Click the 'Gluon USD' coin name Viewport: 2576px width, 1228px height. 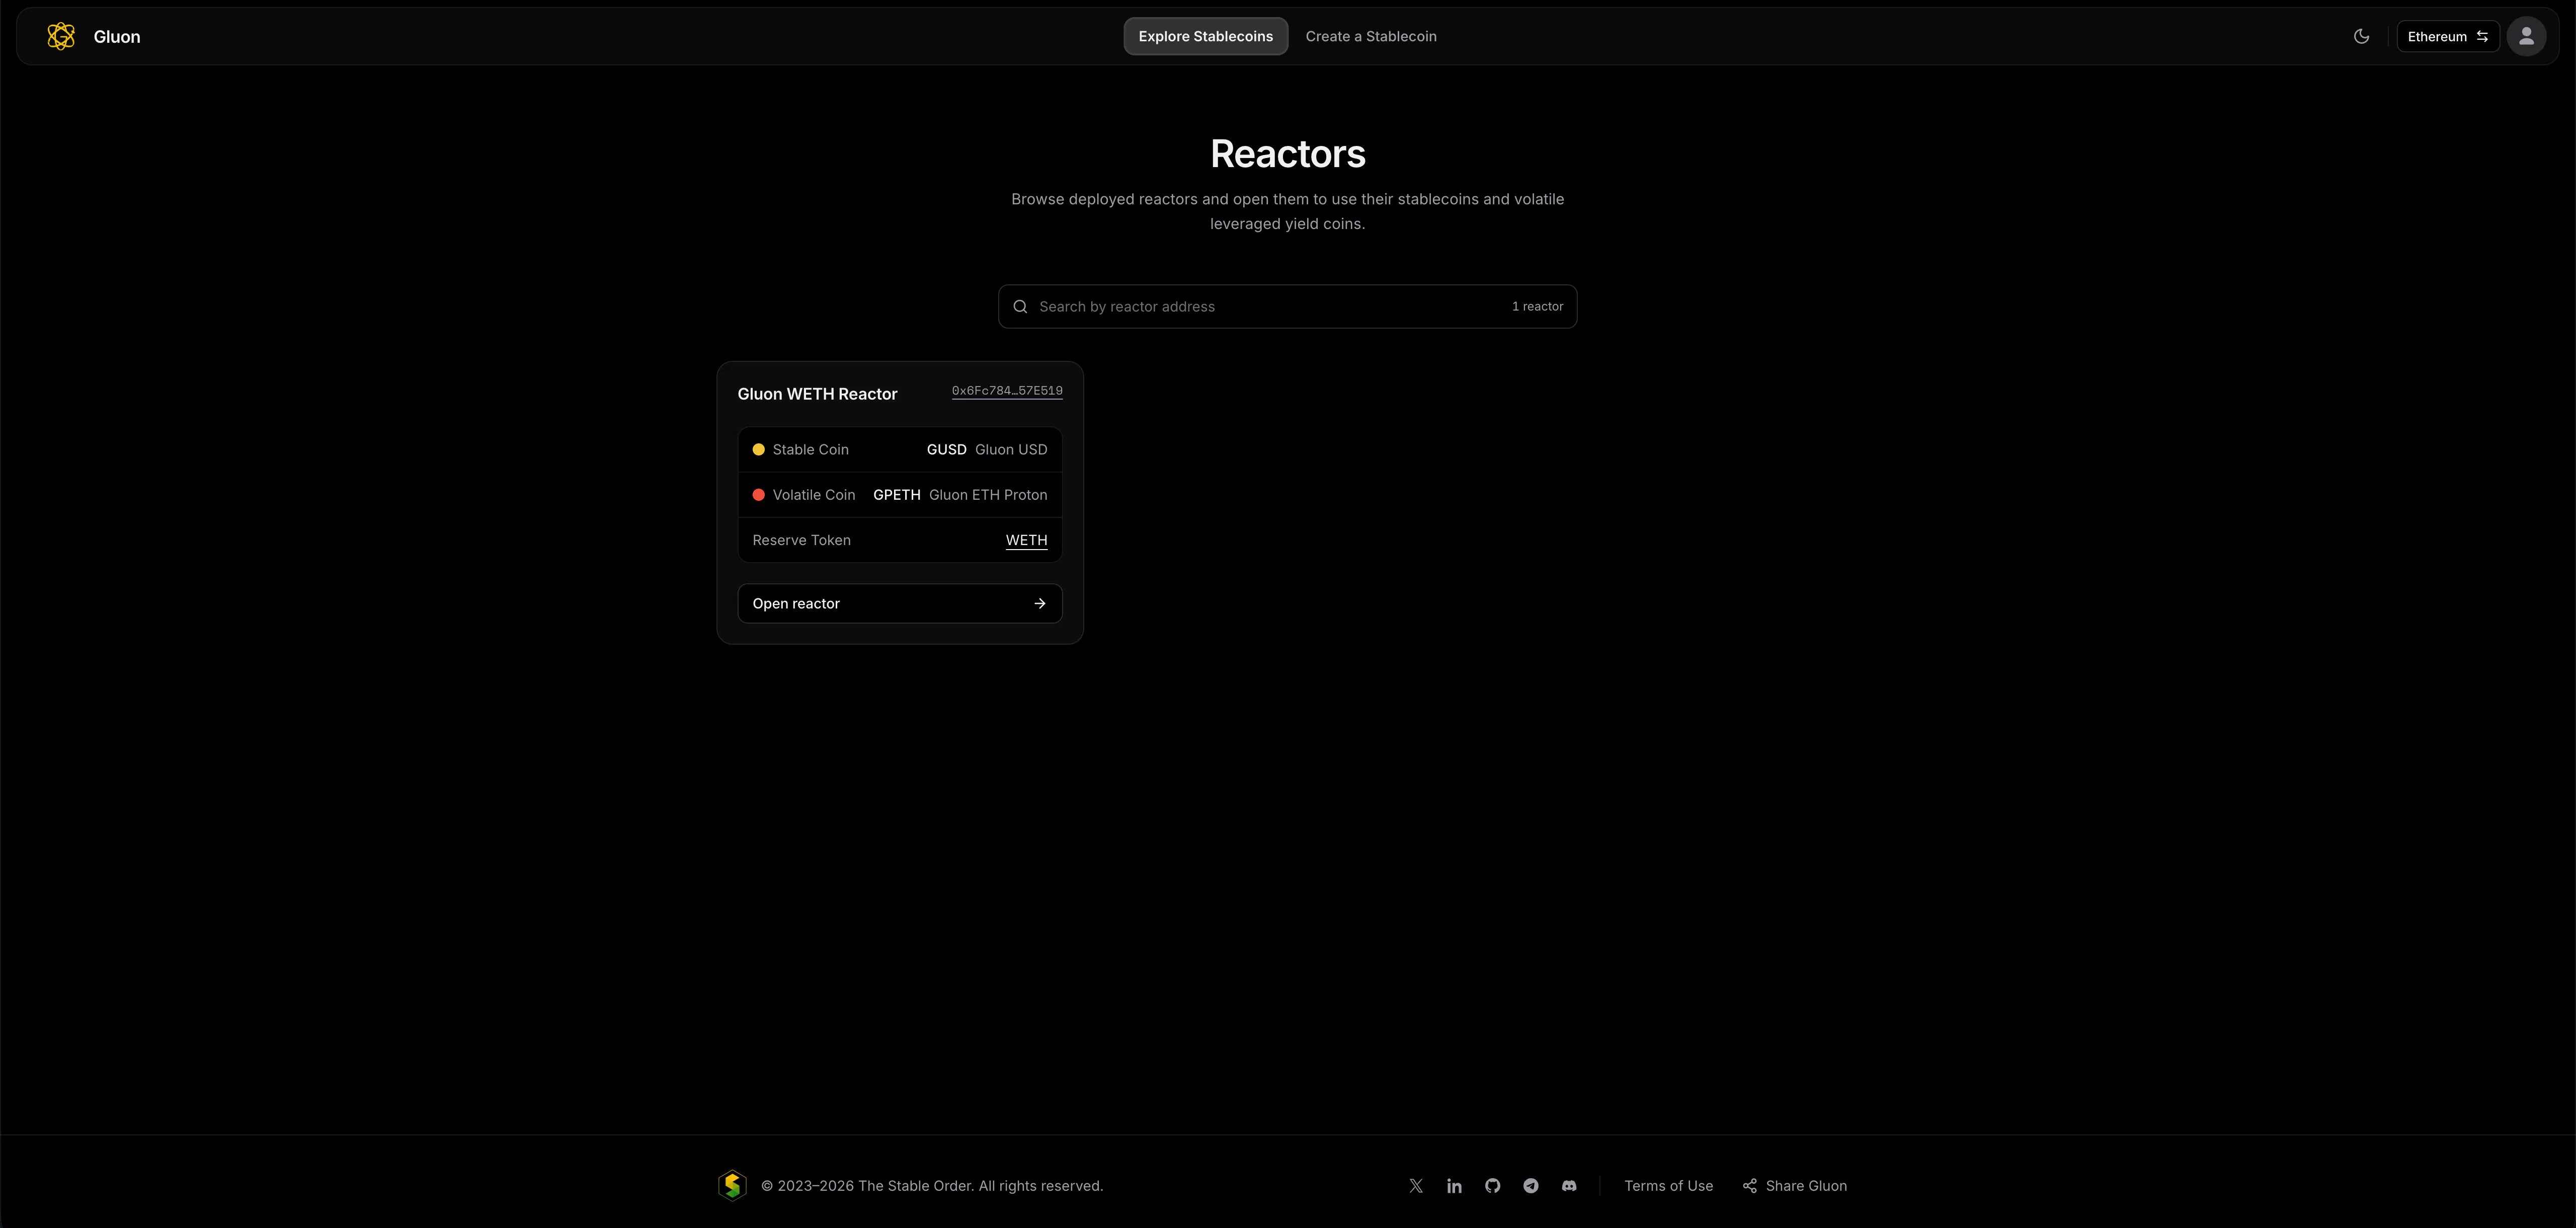[1010, 450]
